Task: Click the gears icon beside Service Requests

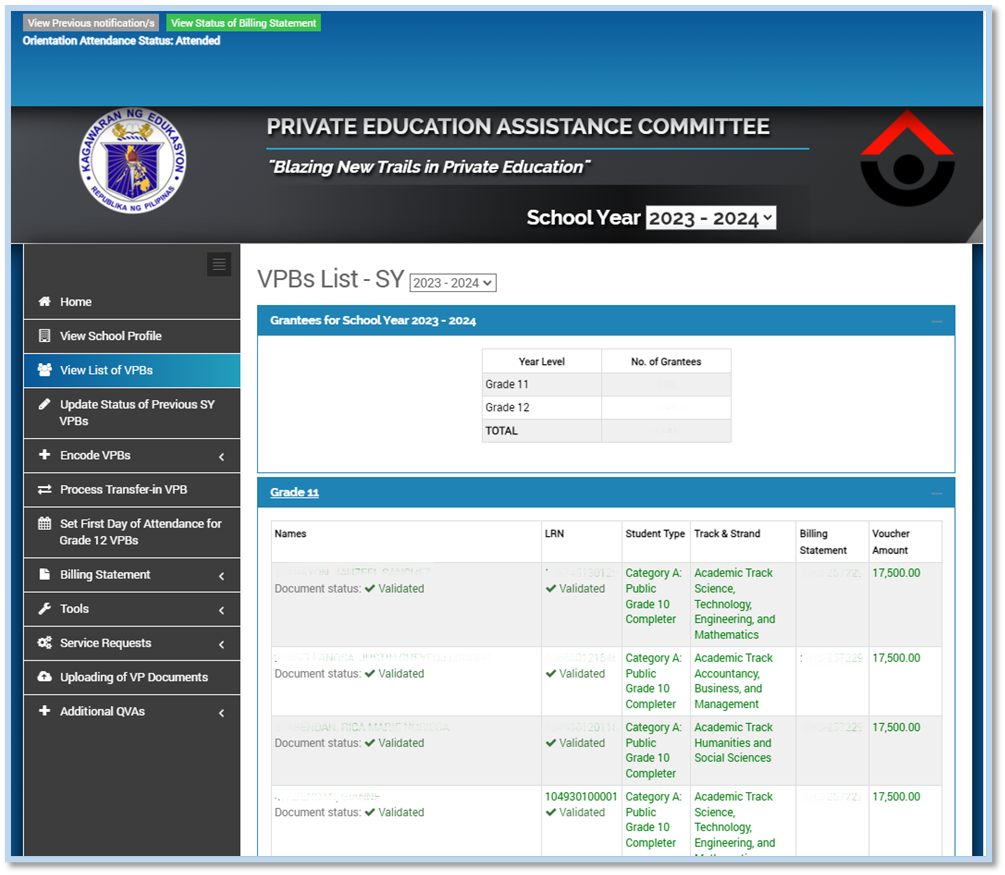Action: tap(44, 642)
